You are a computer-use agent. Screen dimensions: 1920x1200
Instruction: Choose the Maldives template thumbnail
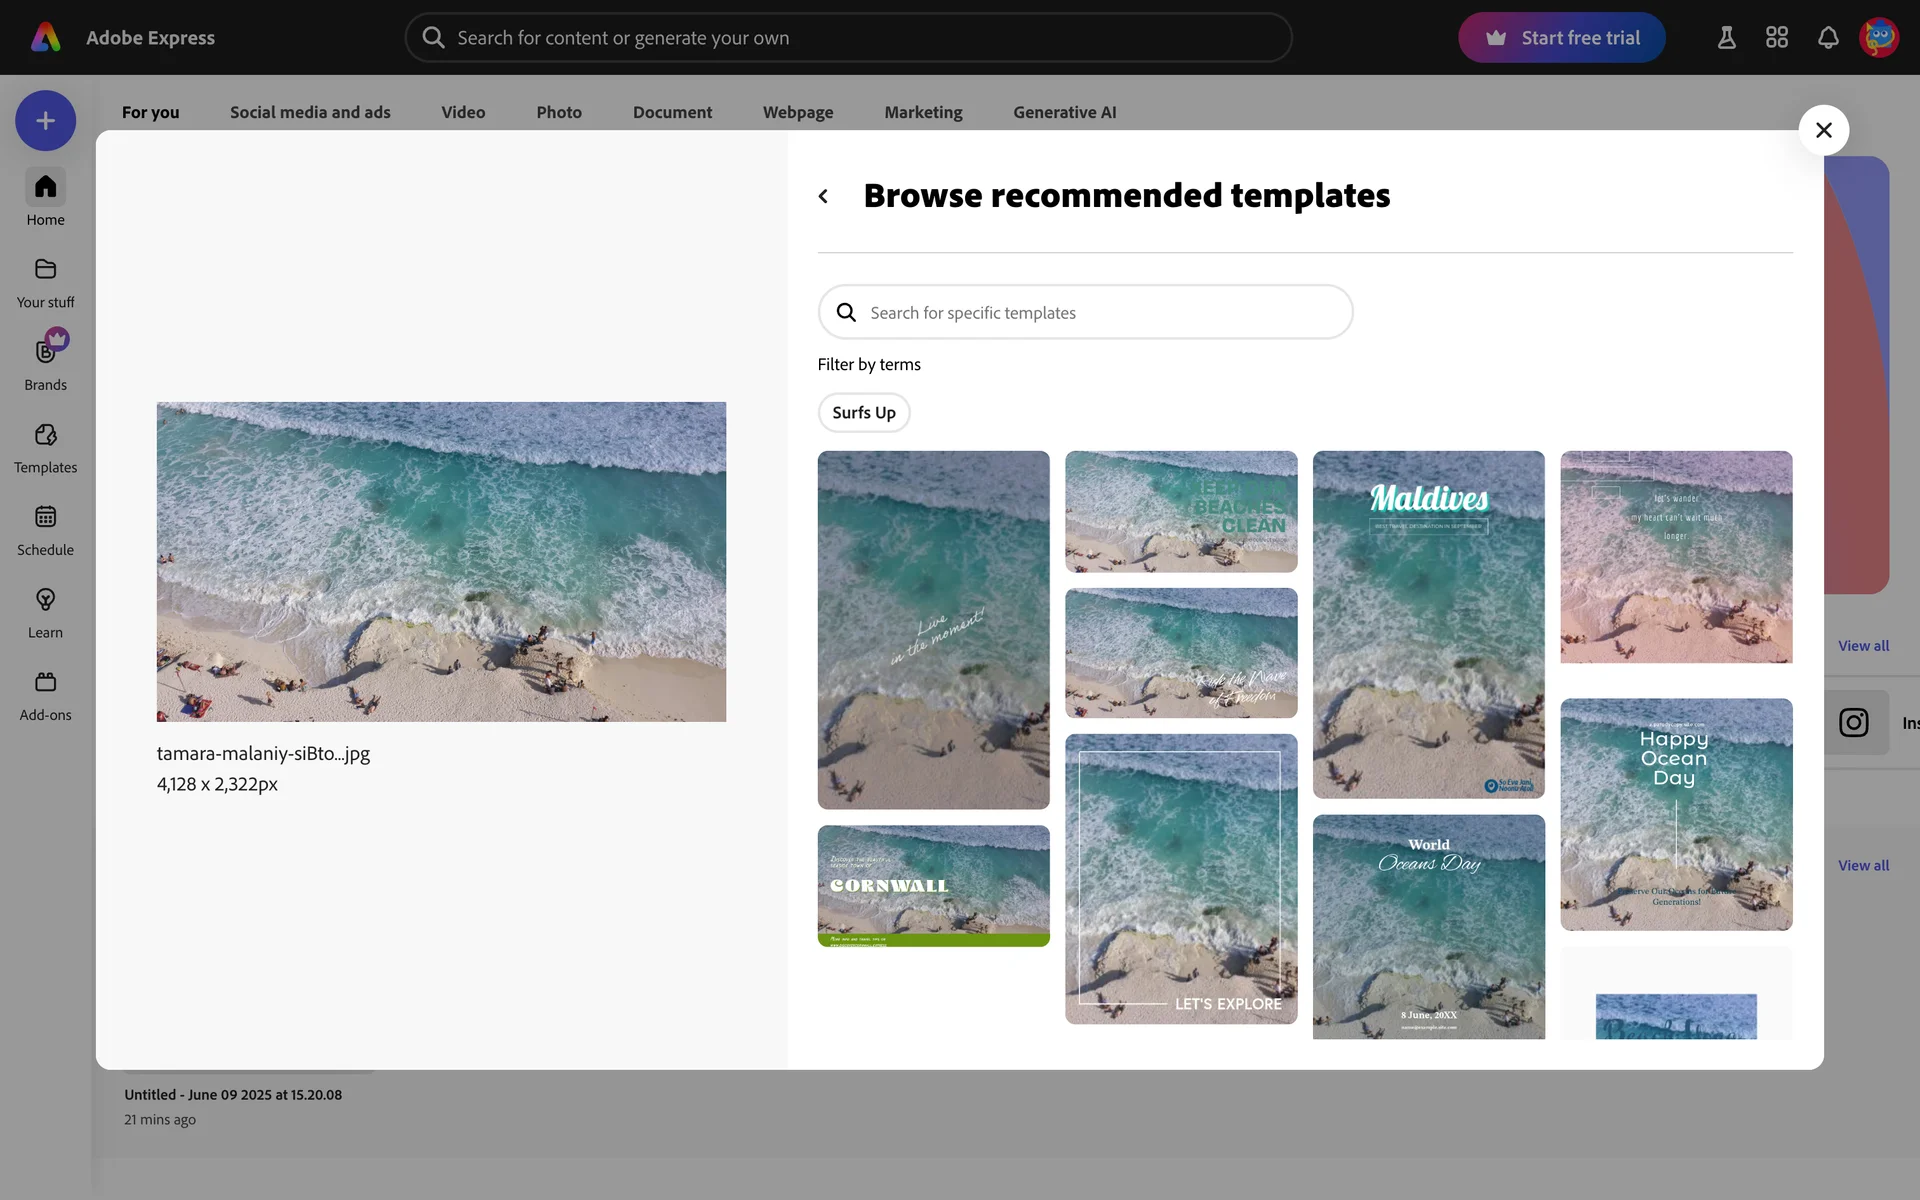coord(1428,624)
